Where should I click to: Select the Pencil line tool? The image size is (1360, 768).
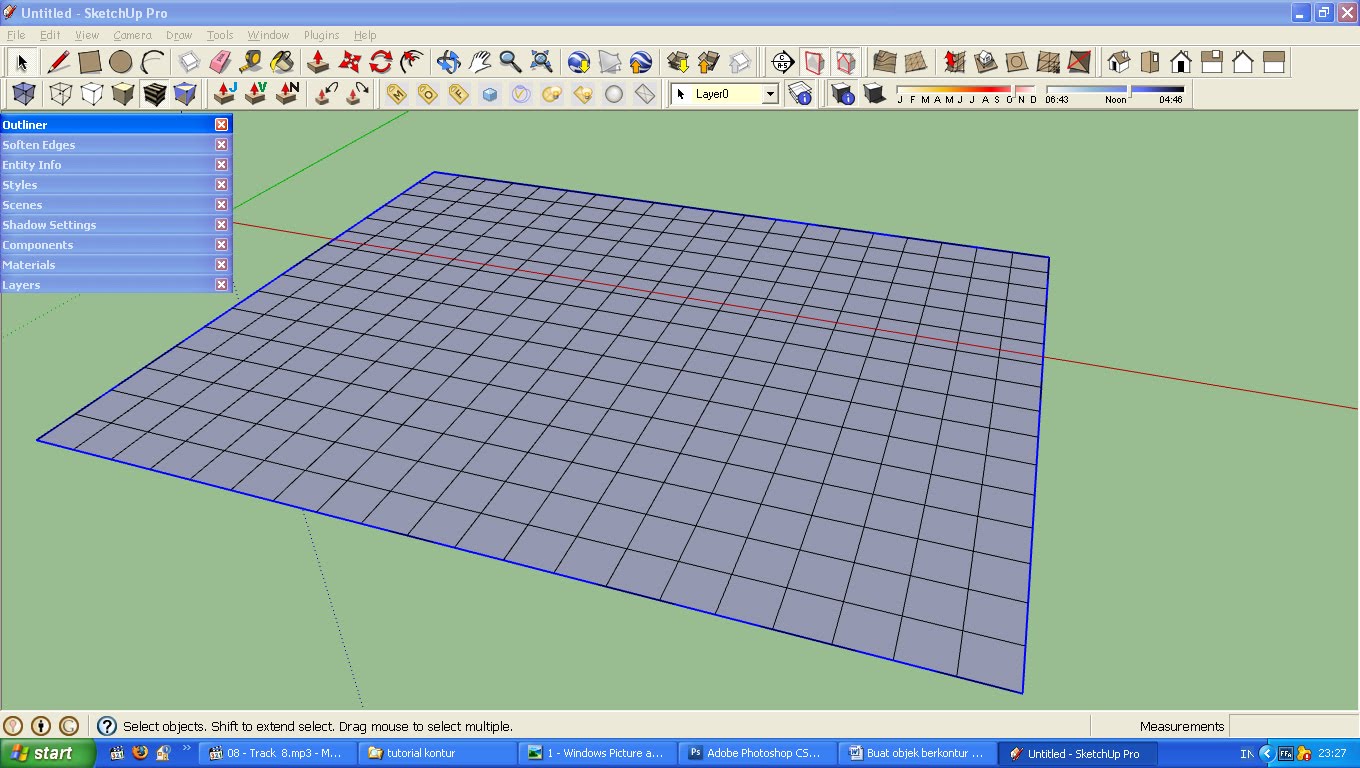(x=58, y=62)
